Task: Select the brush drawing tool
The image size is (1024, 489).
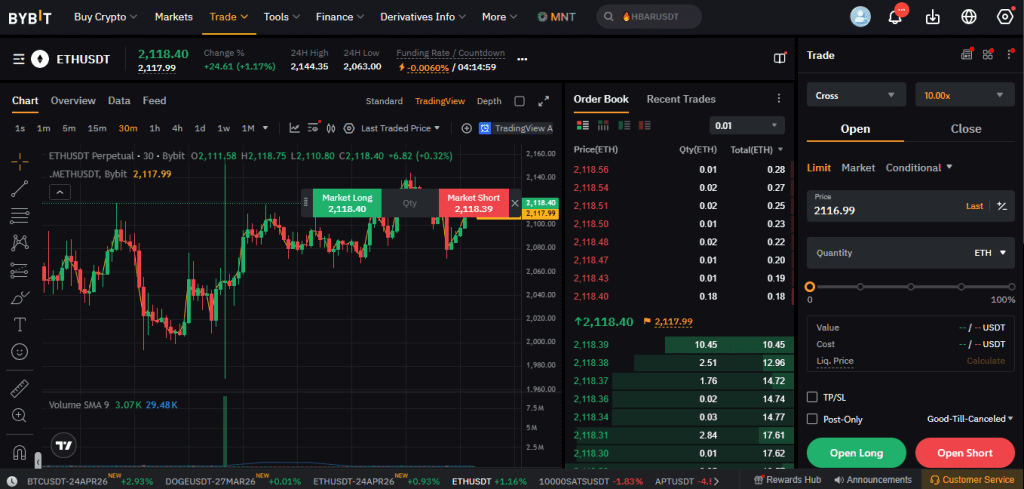Action: coord(20,298)
